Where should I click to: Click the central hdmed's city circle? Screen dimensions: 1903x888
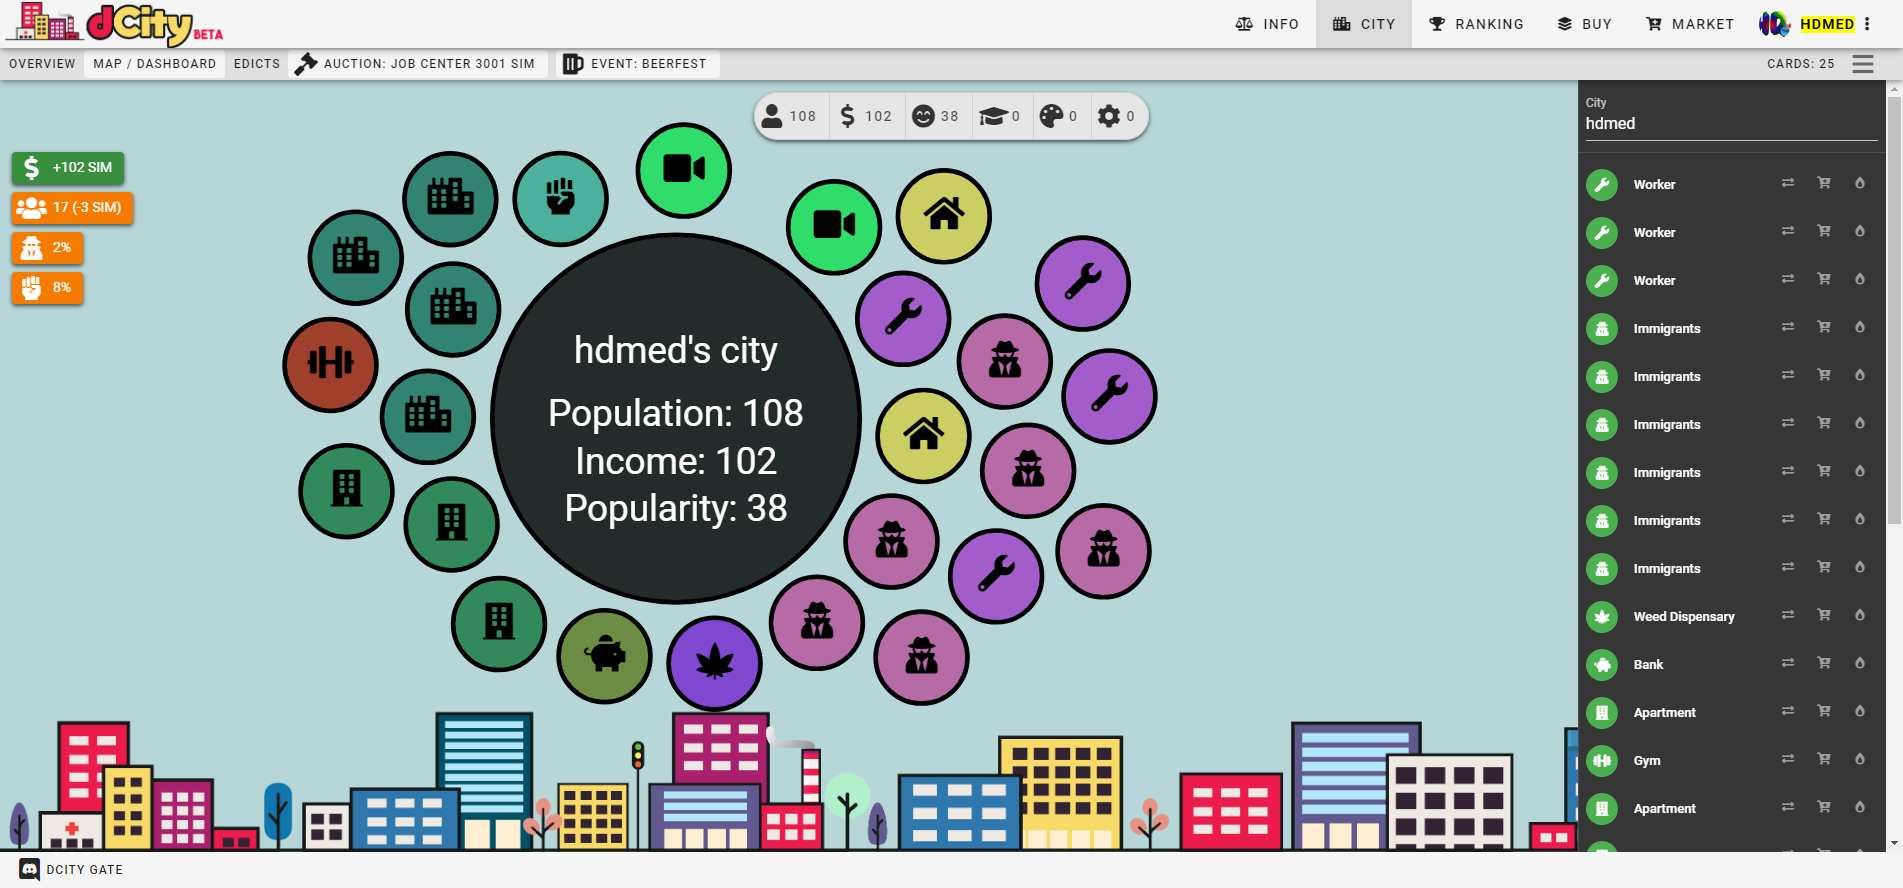pyautogui.click(x=676, y=418)
